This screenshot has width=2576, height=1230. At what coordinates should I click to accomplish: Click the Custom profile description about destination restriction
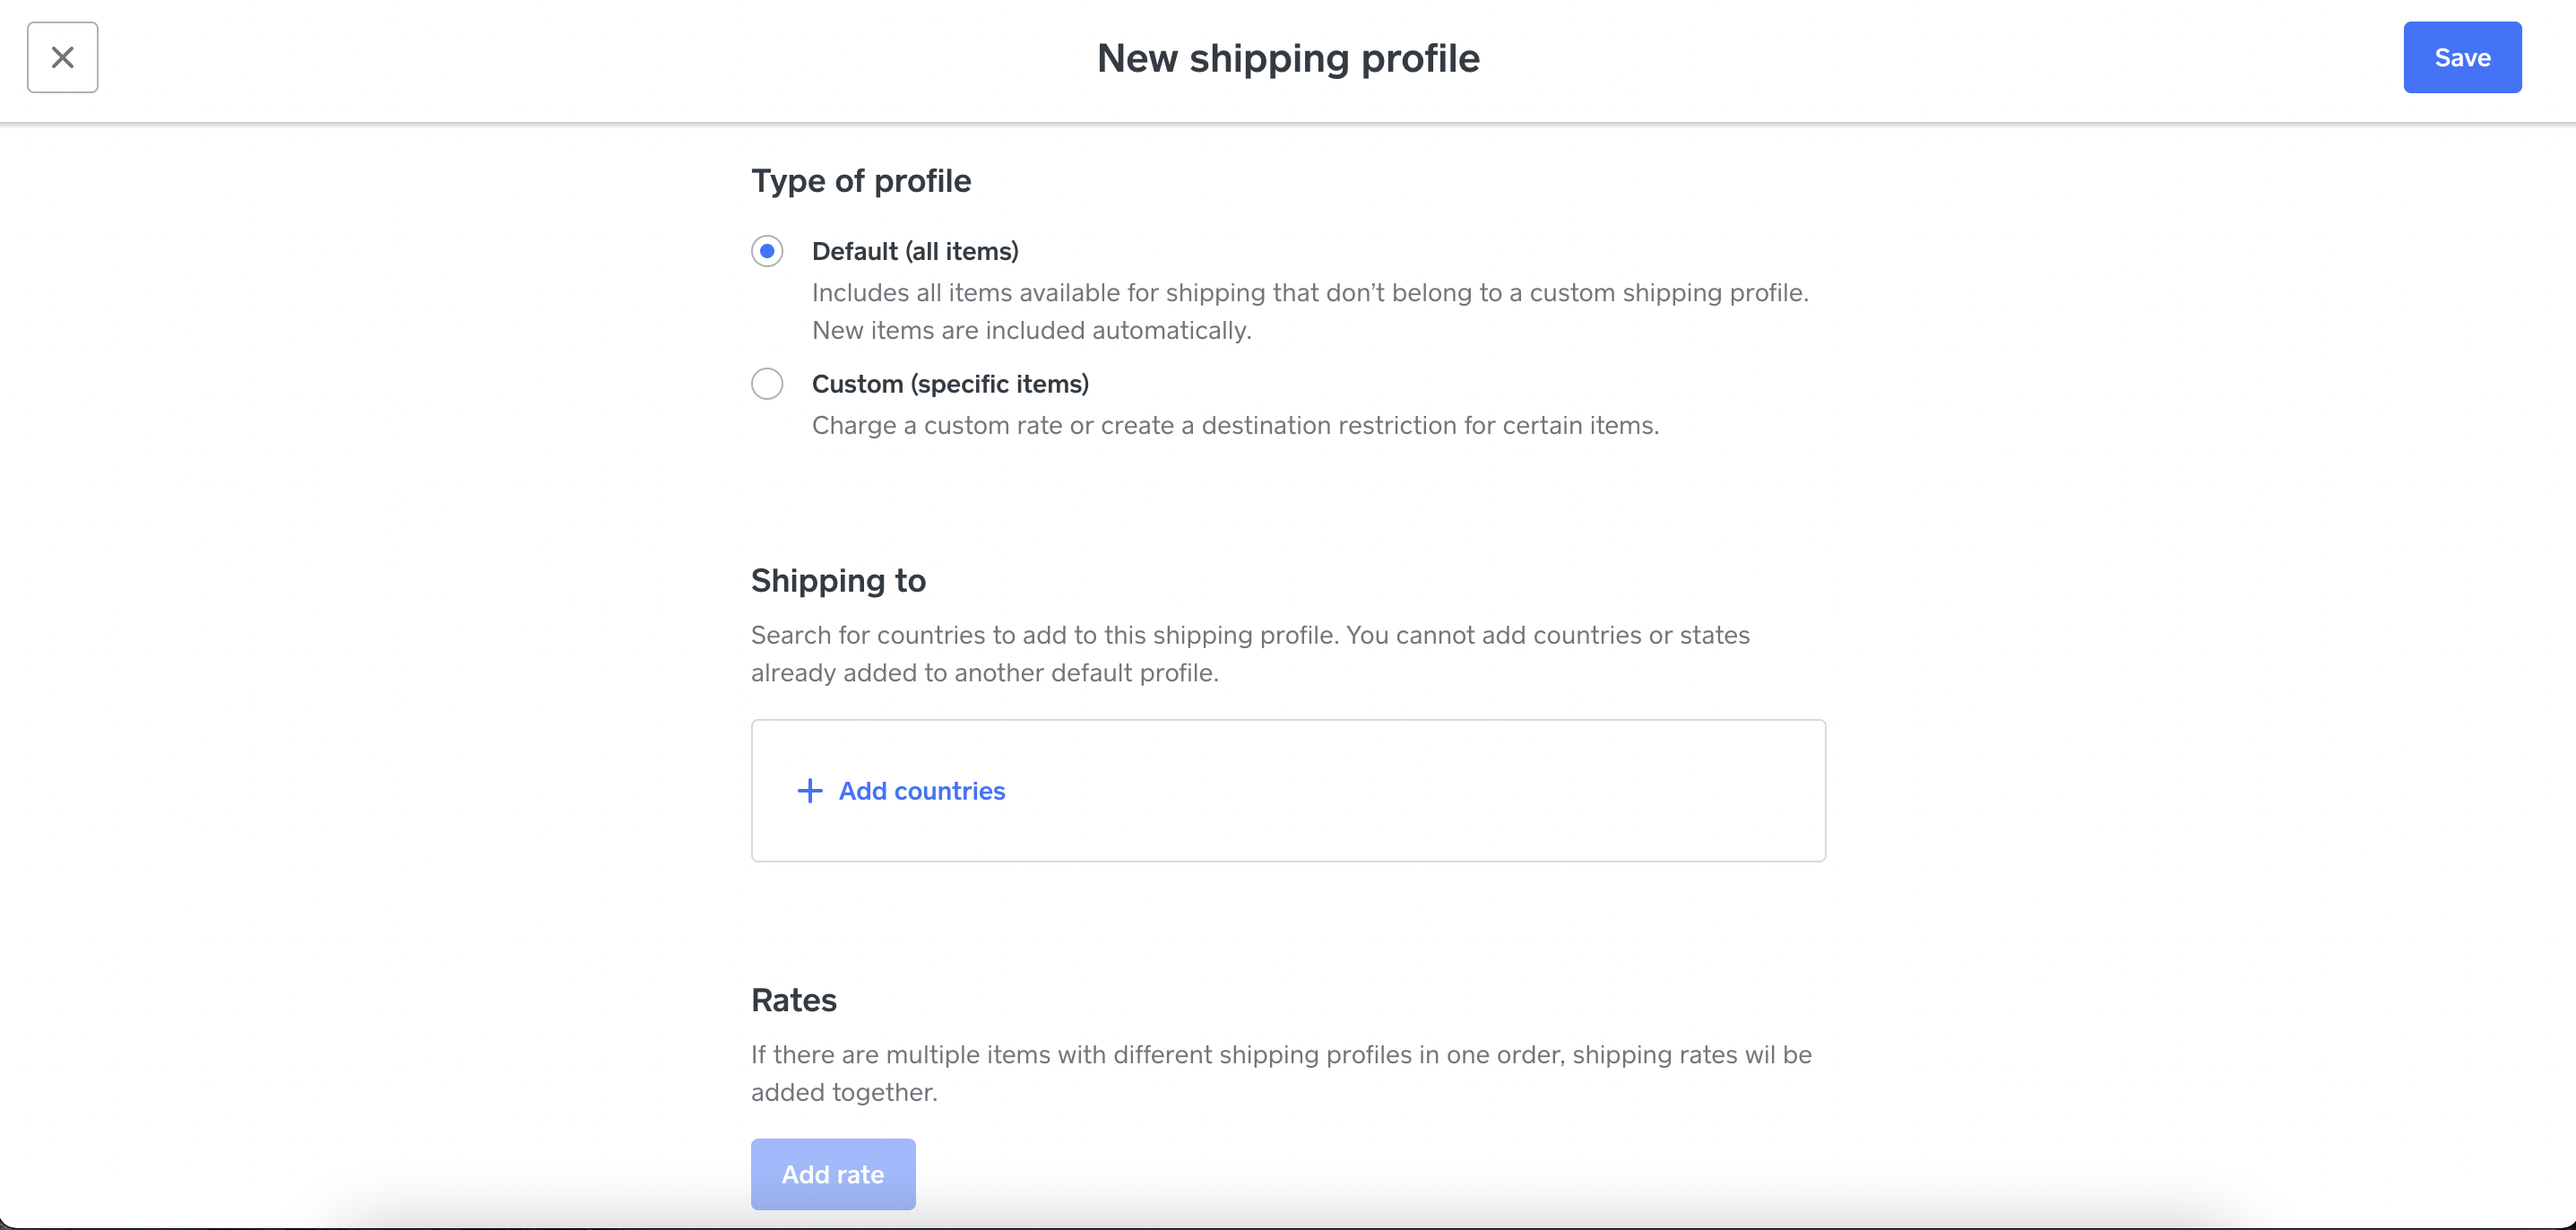(1235, 426)
